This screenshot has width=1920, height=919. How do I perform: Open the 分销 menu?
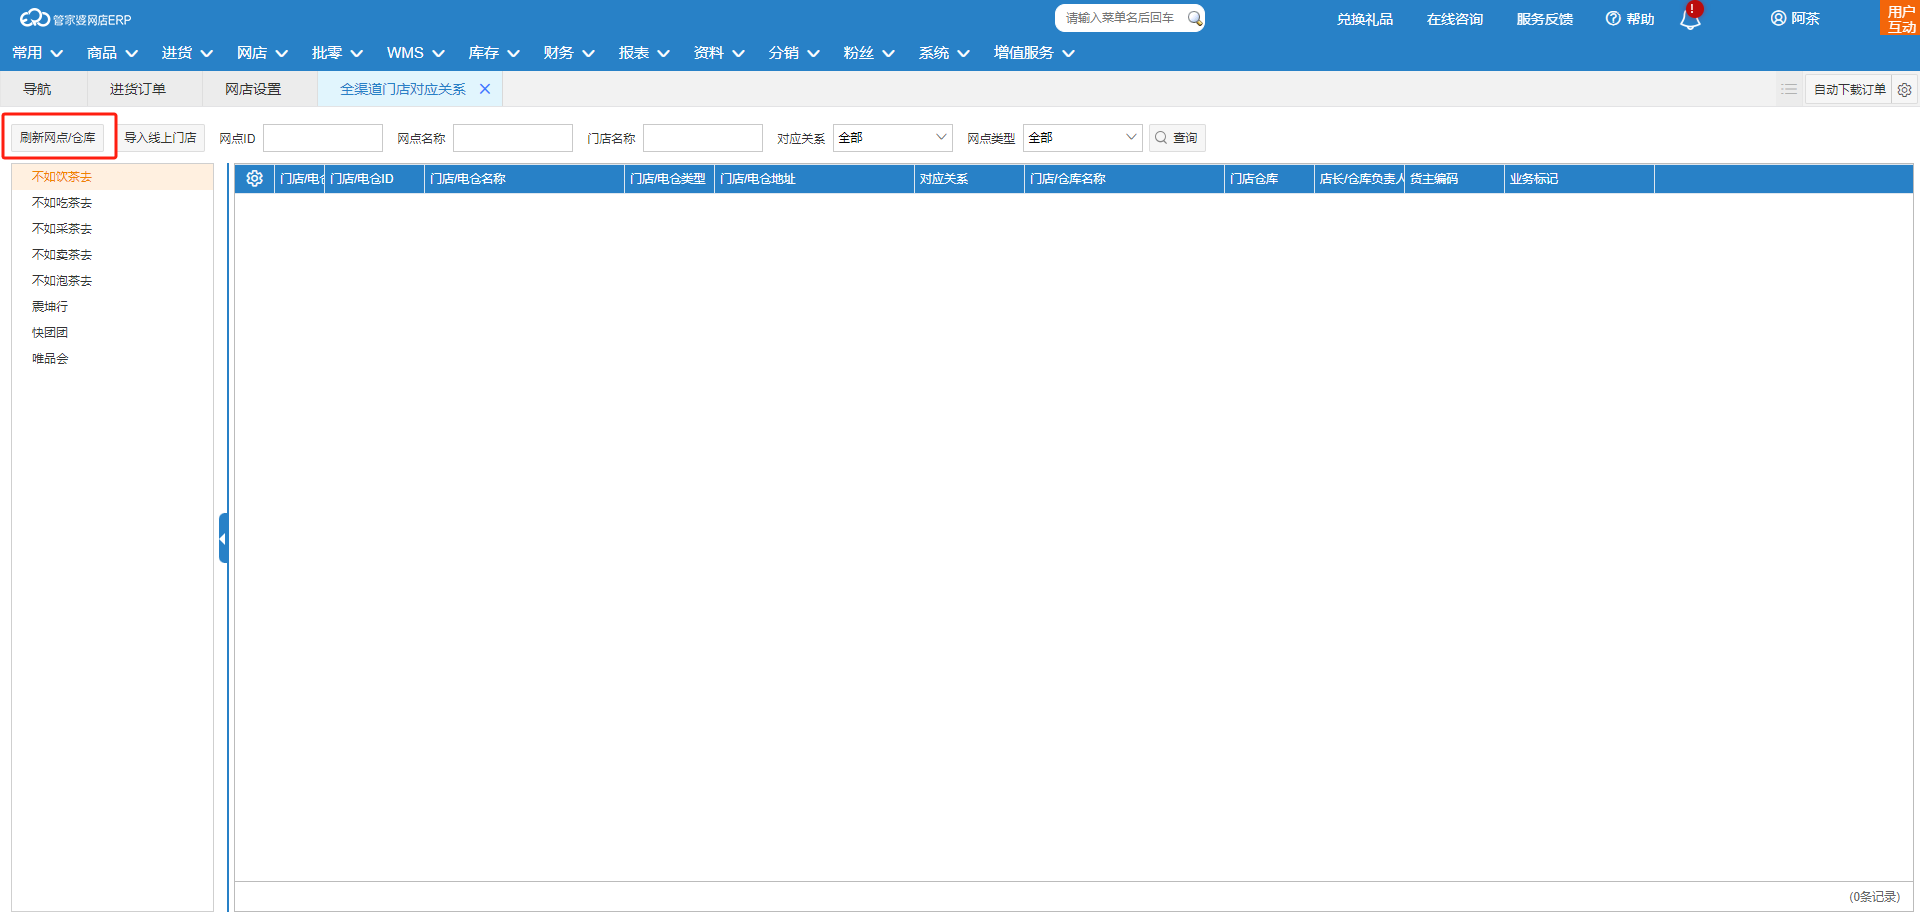(x=794, y=53)
